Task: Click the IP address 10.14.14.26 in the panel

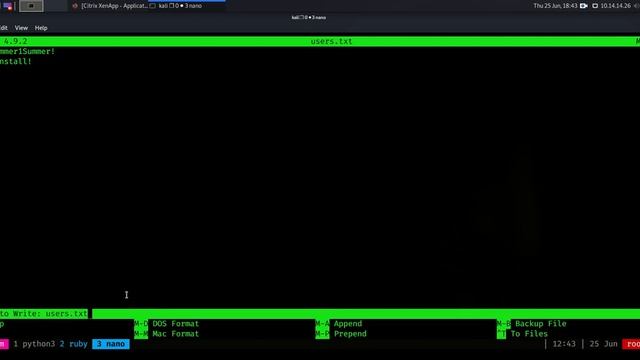Action: pyautogui.click(x=616, y=6)
